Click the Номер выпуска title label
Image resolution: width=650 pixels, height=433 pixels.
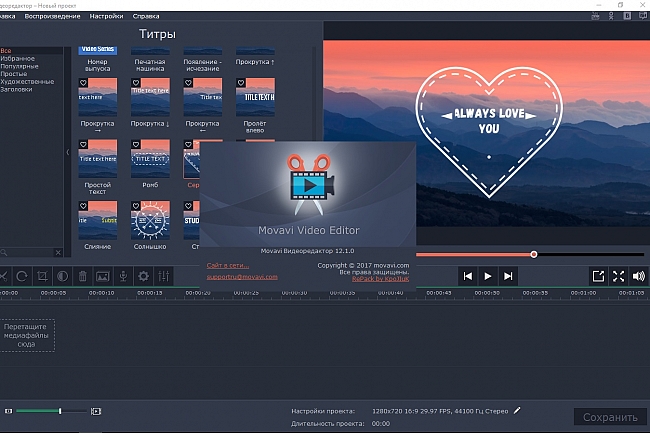click(97, 65)
